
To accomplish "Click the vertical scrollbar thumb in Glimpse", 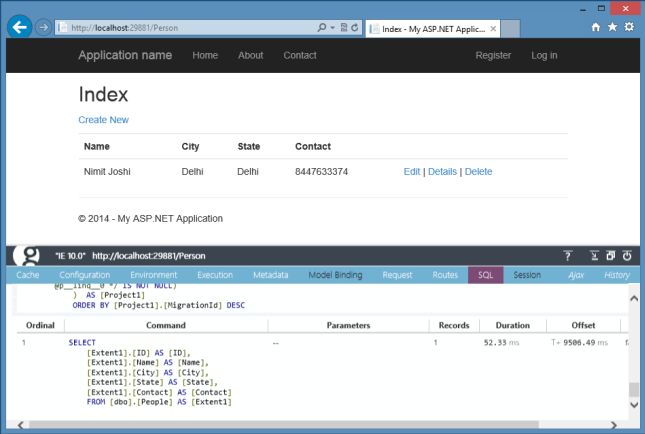I will tap(634, 390).
